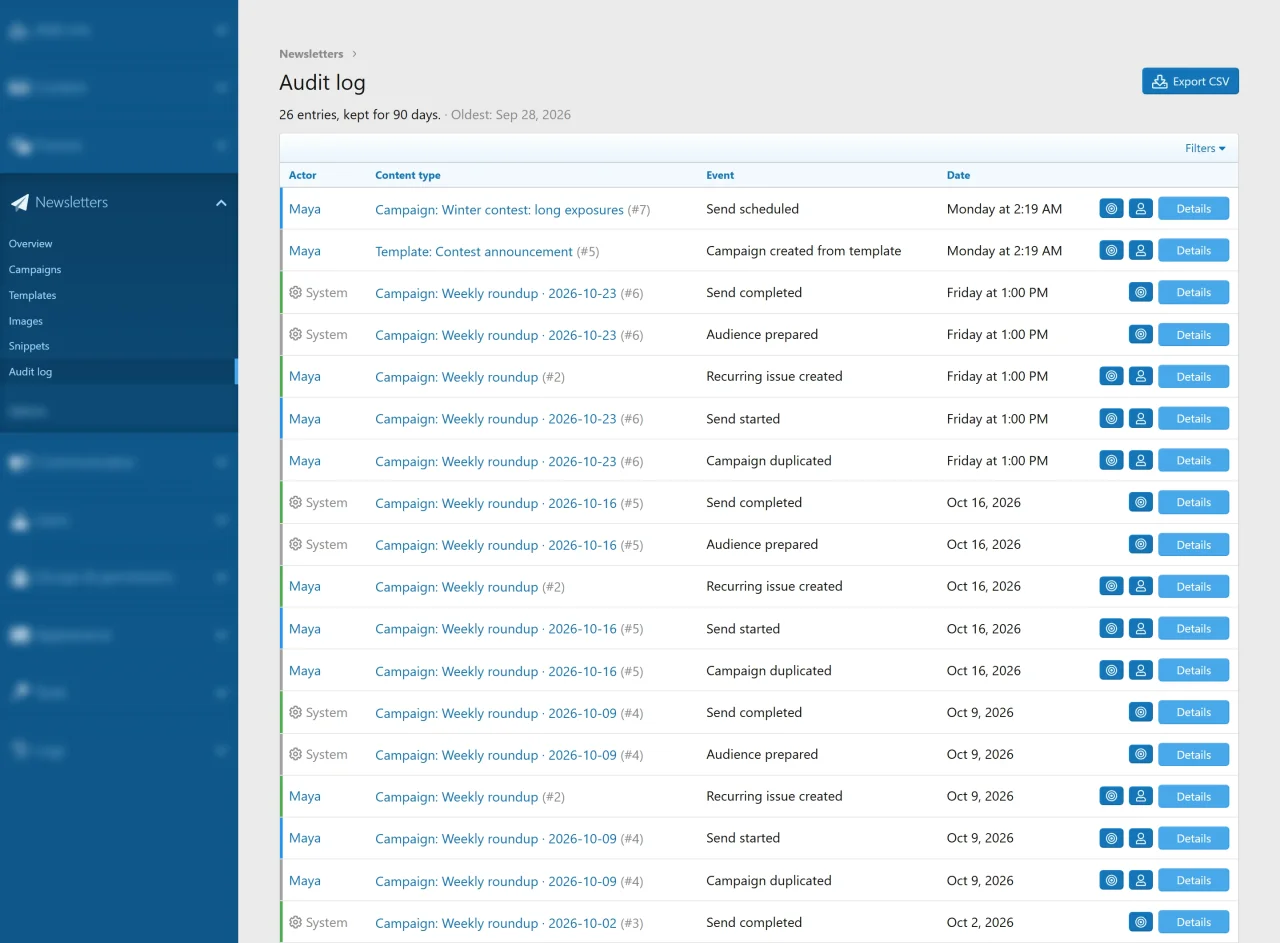Go to Campaigns in the sidebar
The image size is (1280, 943).
35,270
